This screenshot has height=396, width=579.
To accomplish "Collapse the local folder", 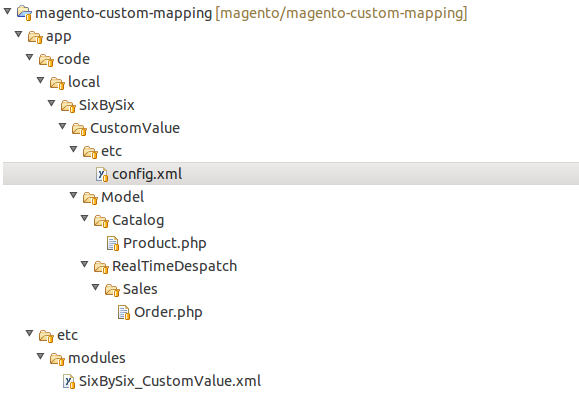I will 41,80.
